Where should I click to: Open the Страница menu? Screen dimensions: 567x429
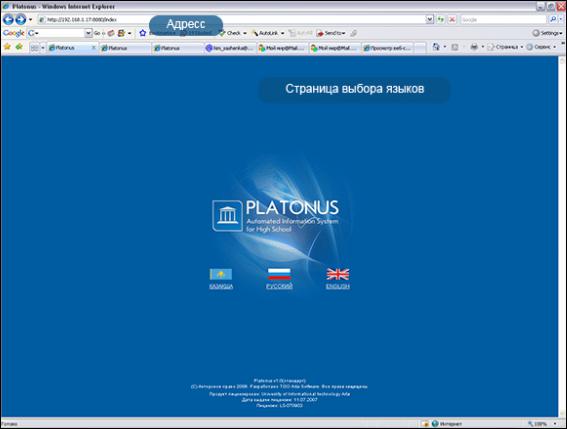tap(505, 47)
